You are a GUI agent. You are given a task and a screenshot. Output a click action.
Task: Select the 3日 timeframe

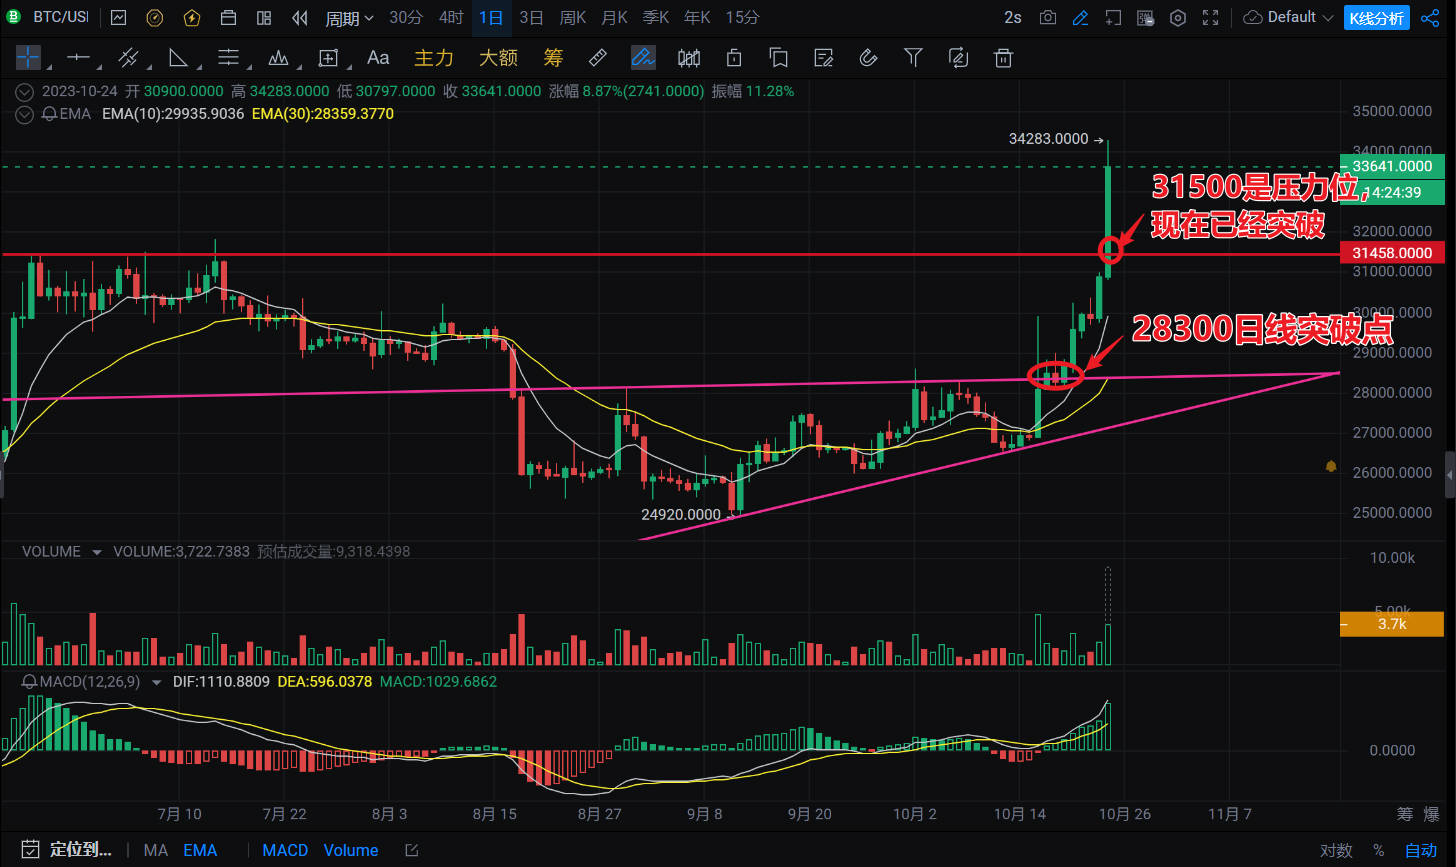pyautogui.click(x=532, y=17)
